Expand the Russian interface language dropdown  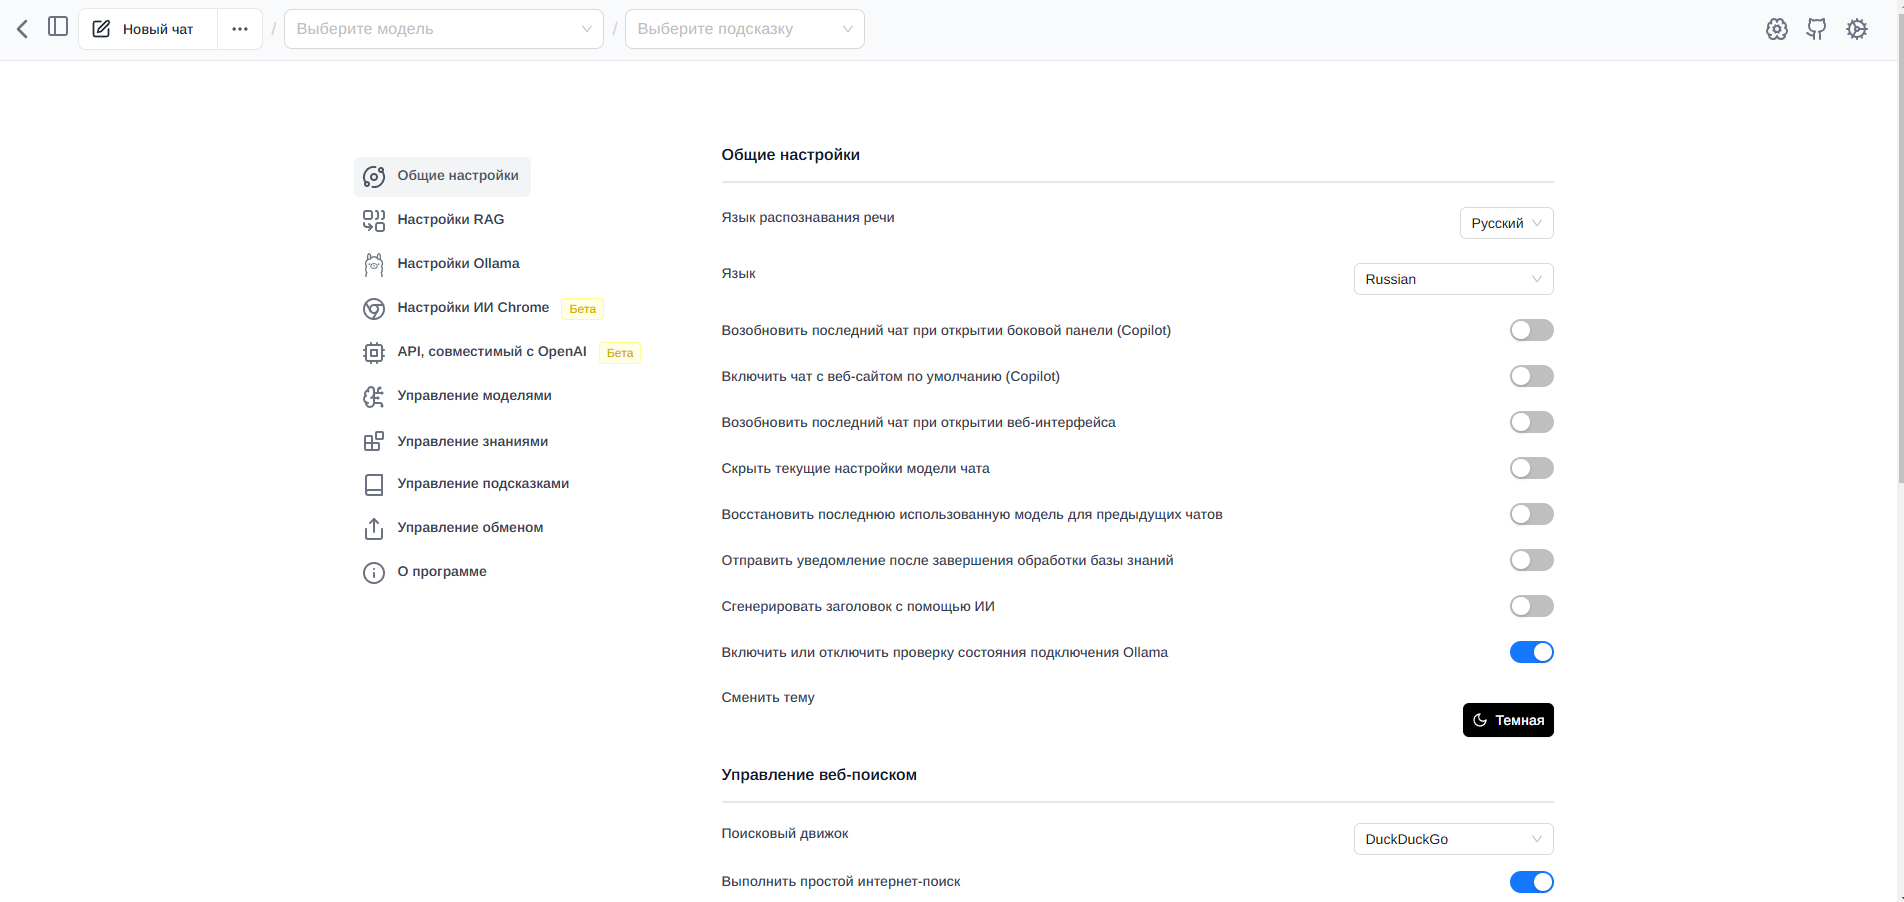pos(1453,279)
